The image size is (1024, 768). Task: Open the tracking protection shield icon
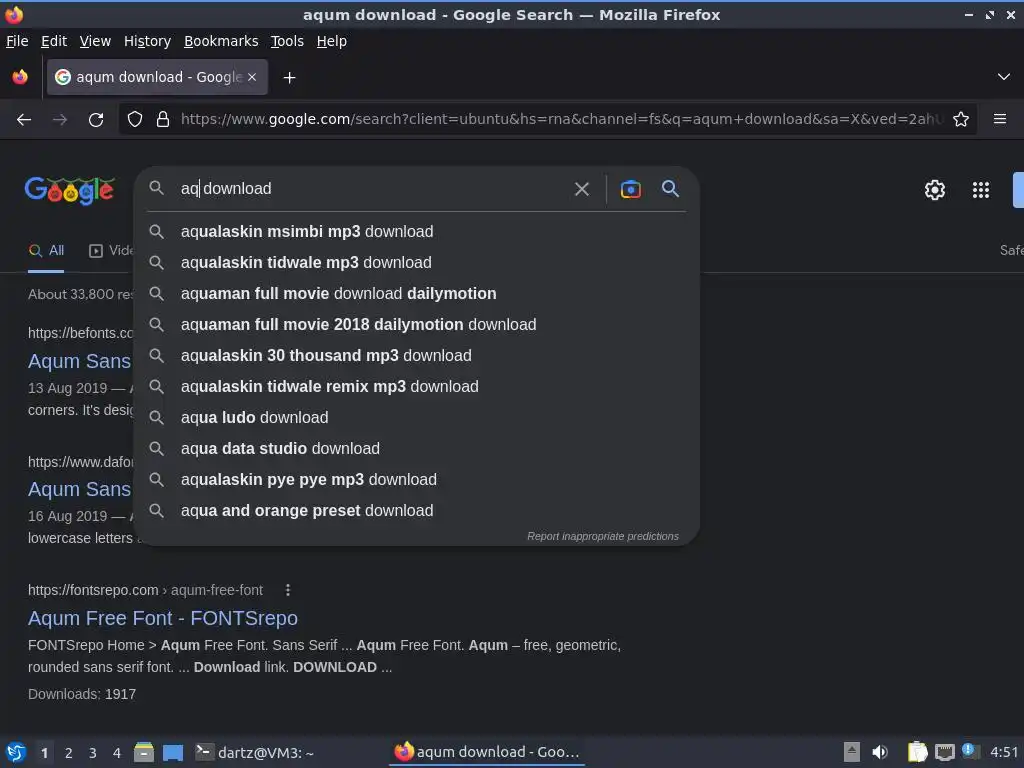click(x=135, y=120)
